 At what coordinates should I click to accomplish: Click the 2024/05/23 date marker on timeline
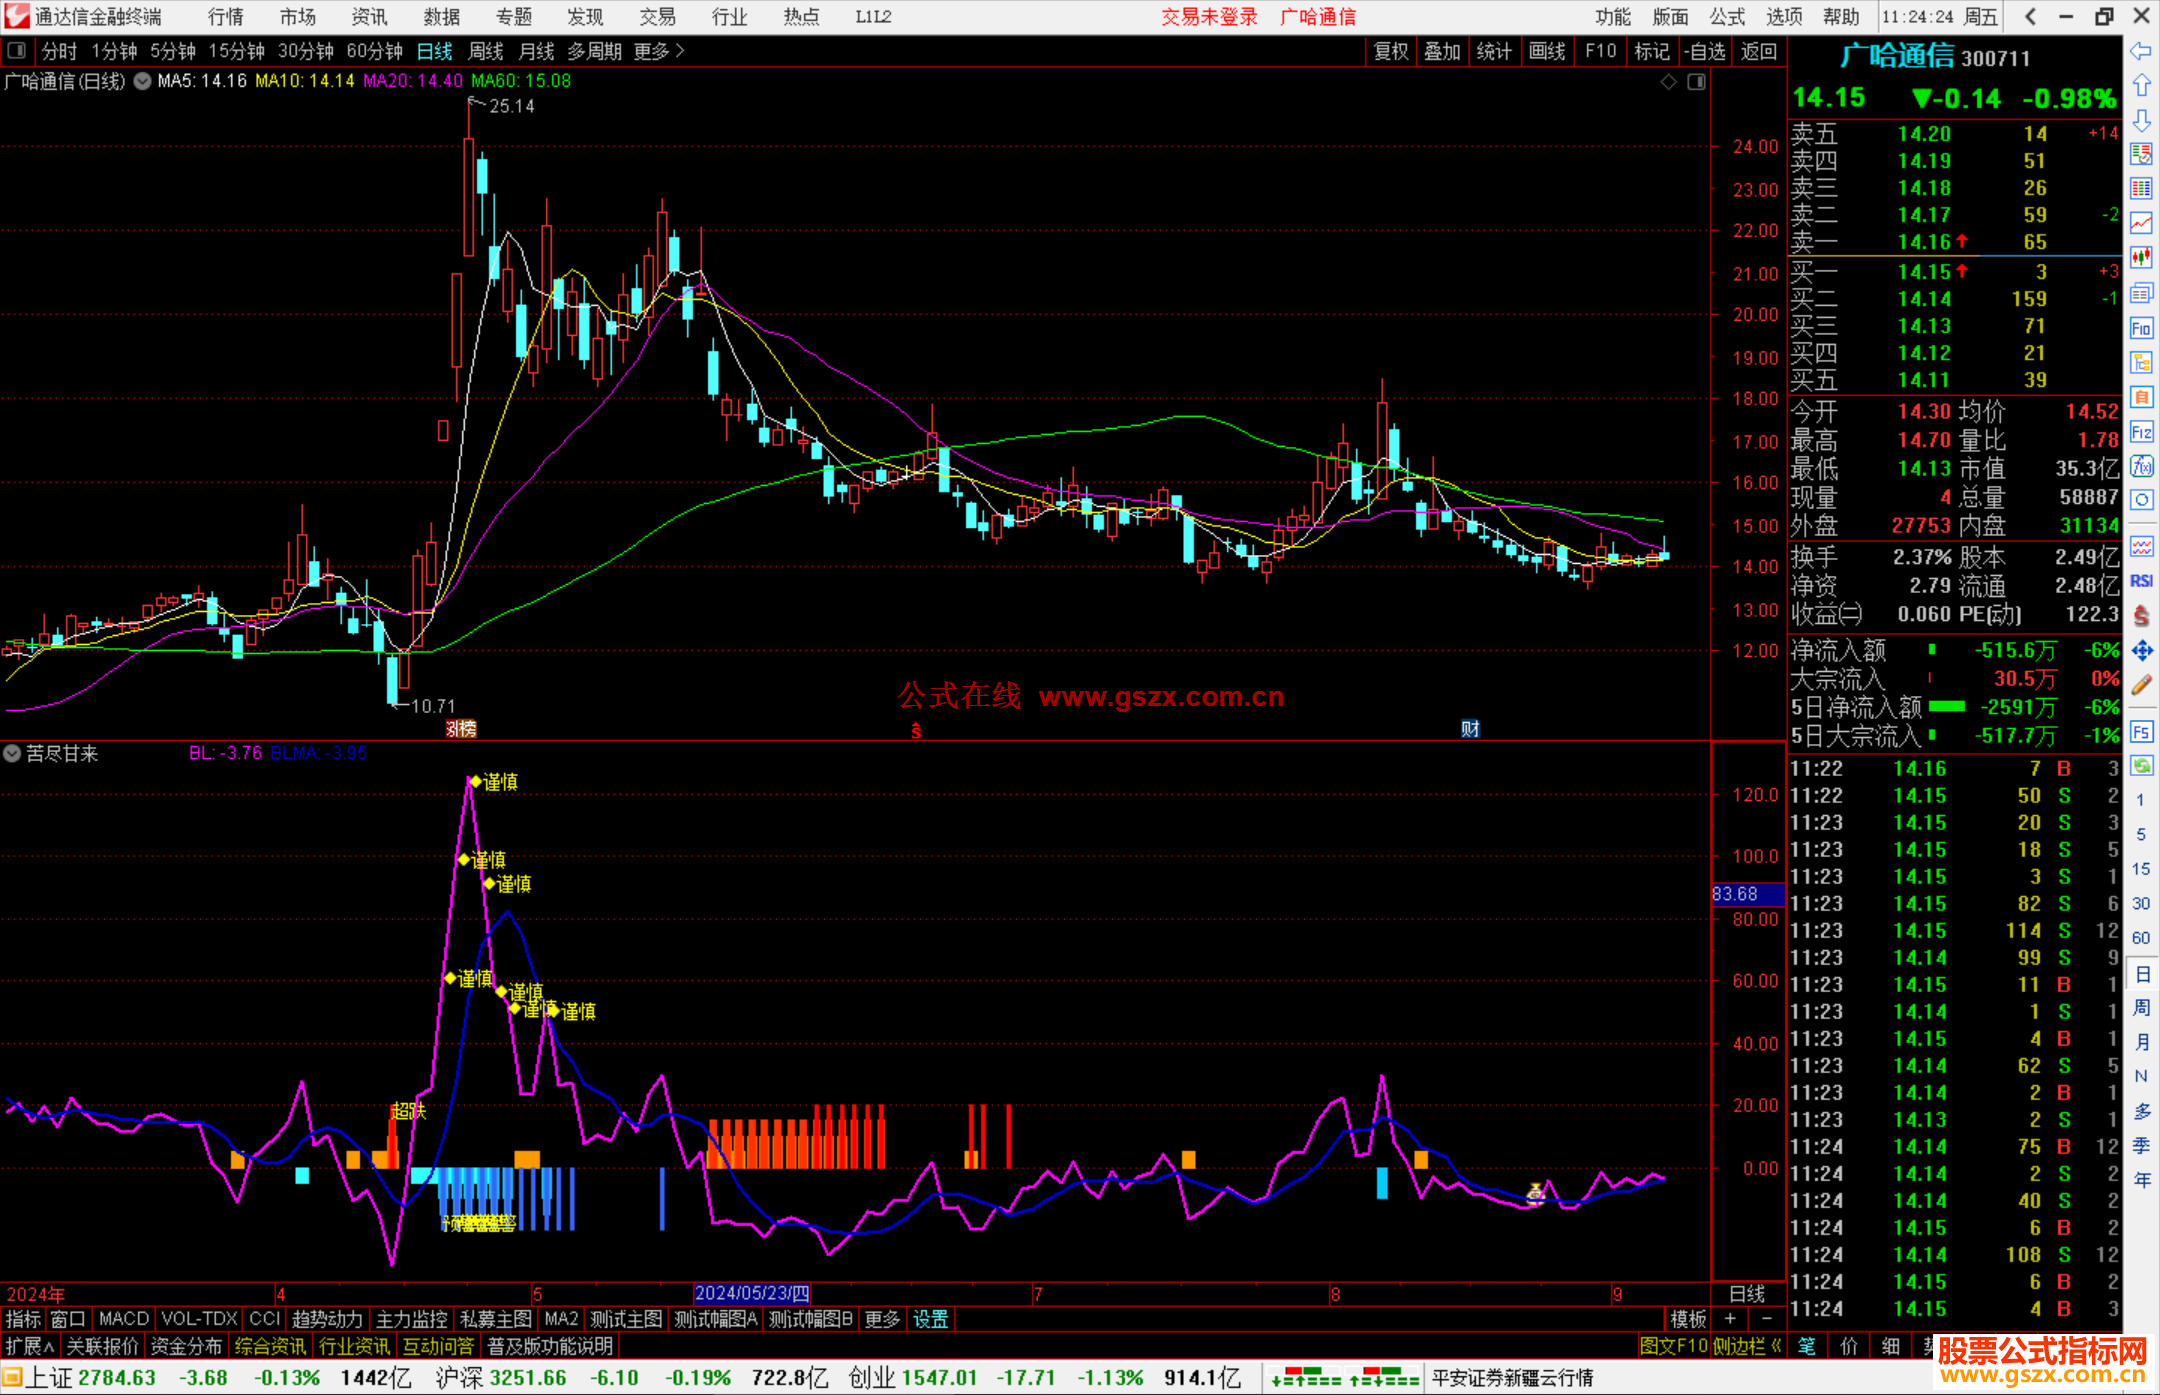pyautogui.click(x=752, y=1294)
